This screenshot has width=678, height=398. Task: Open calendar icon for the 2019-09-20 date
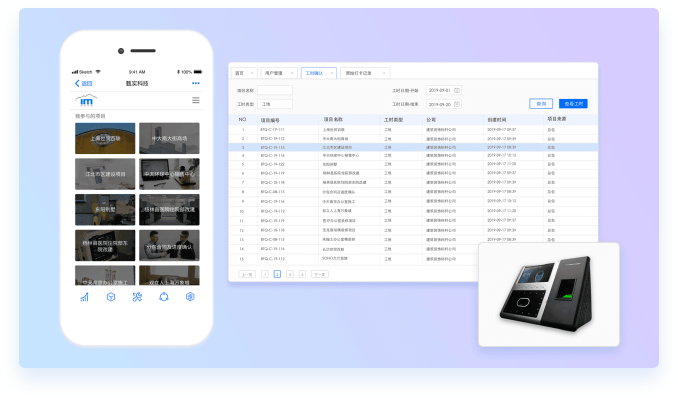457,104
